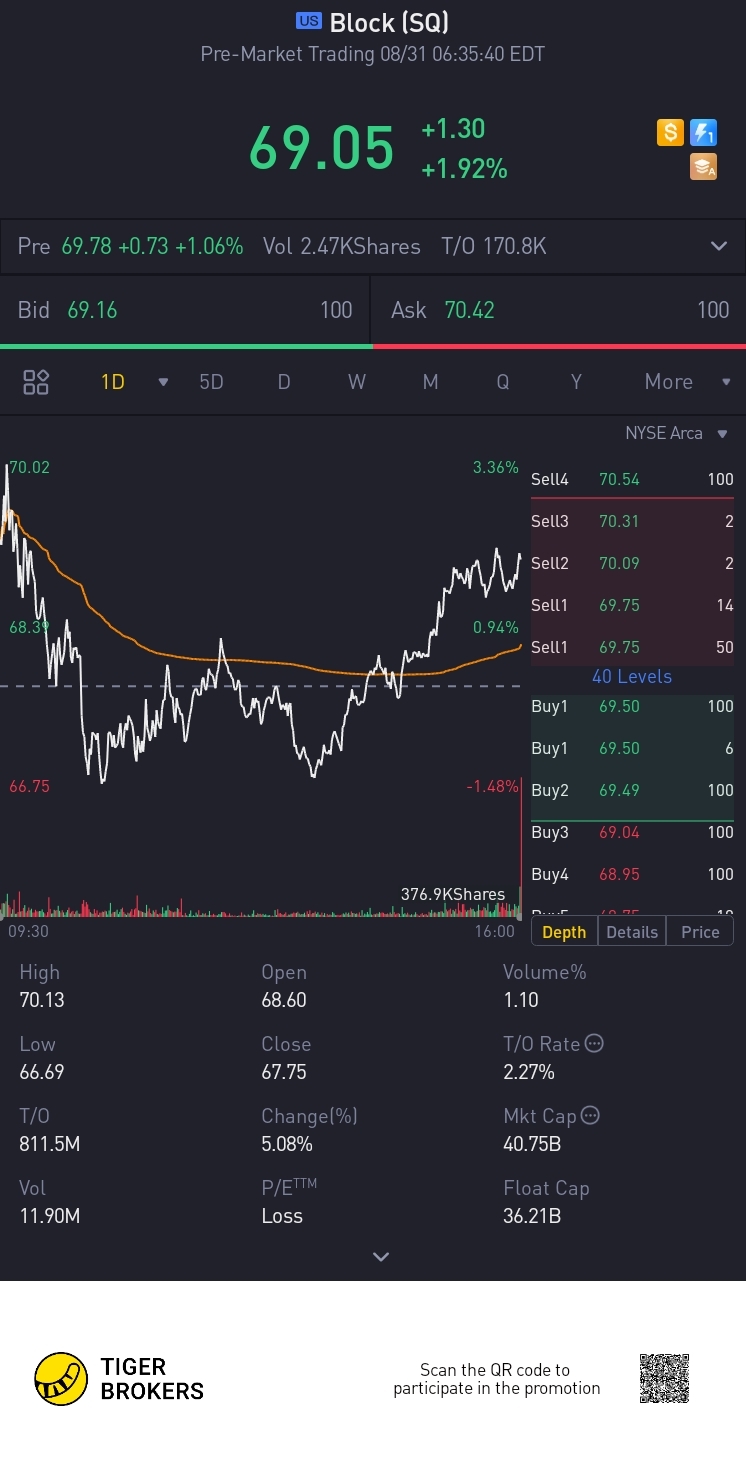This screenshot has width=746, height=1477.
Task: Tap the Vol 2.47KShares text
Action: 342,246
